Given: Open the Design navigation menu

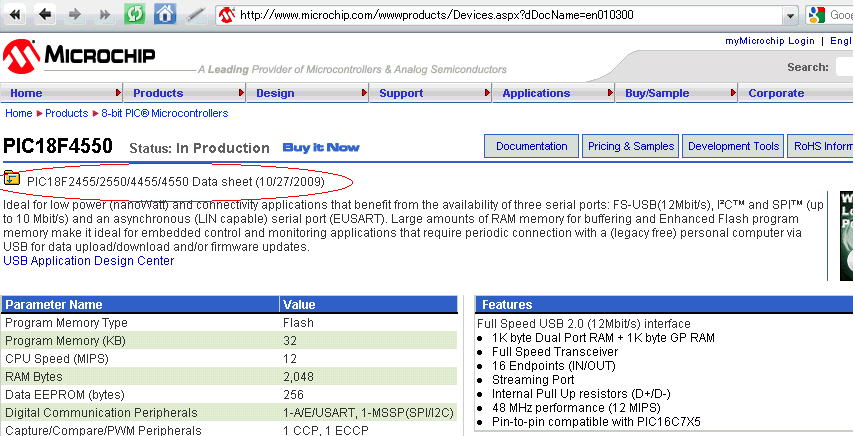Looking at the screenshot, I should (x=275, y=93).
